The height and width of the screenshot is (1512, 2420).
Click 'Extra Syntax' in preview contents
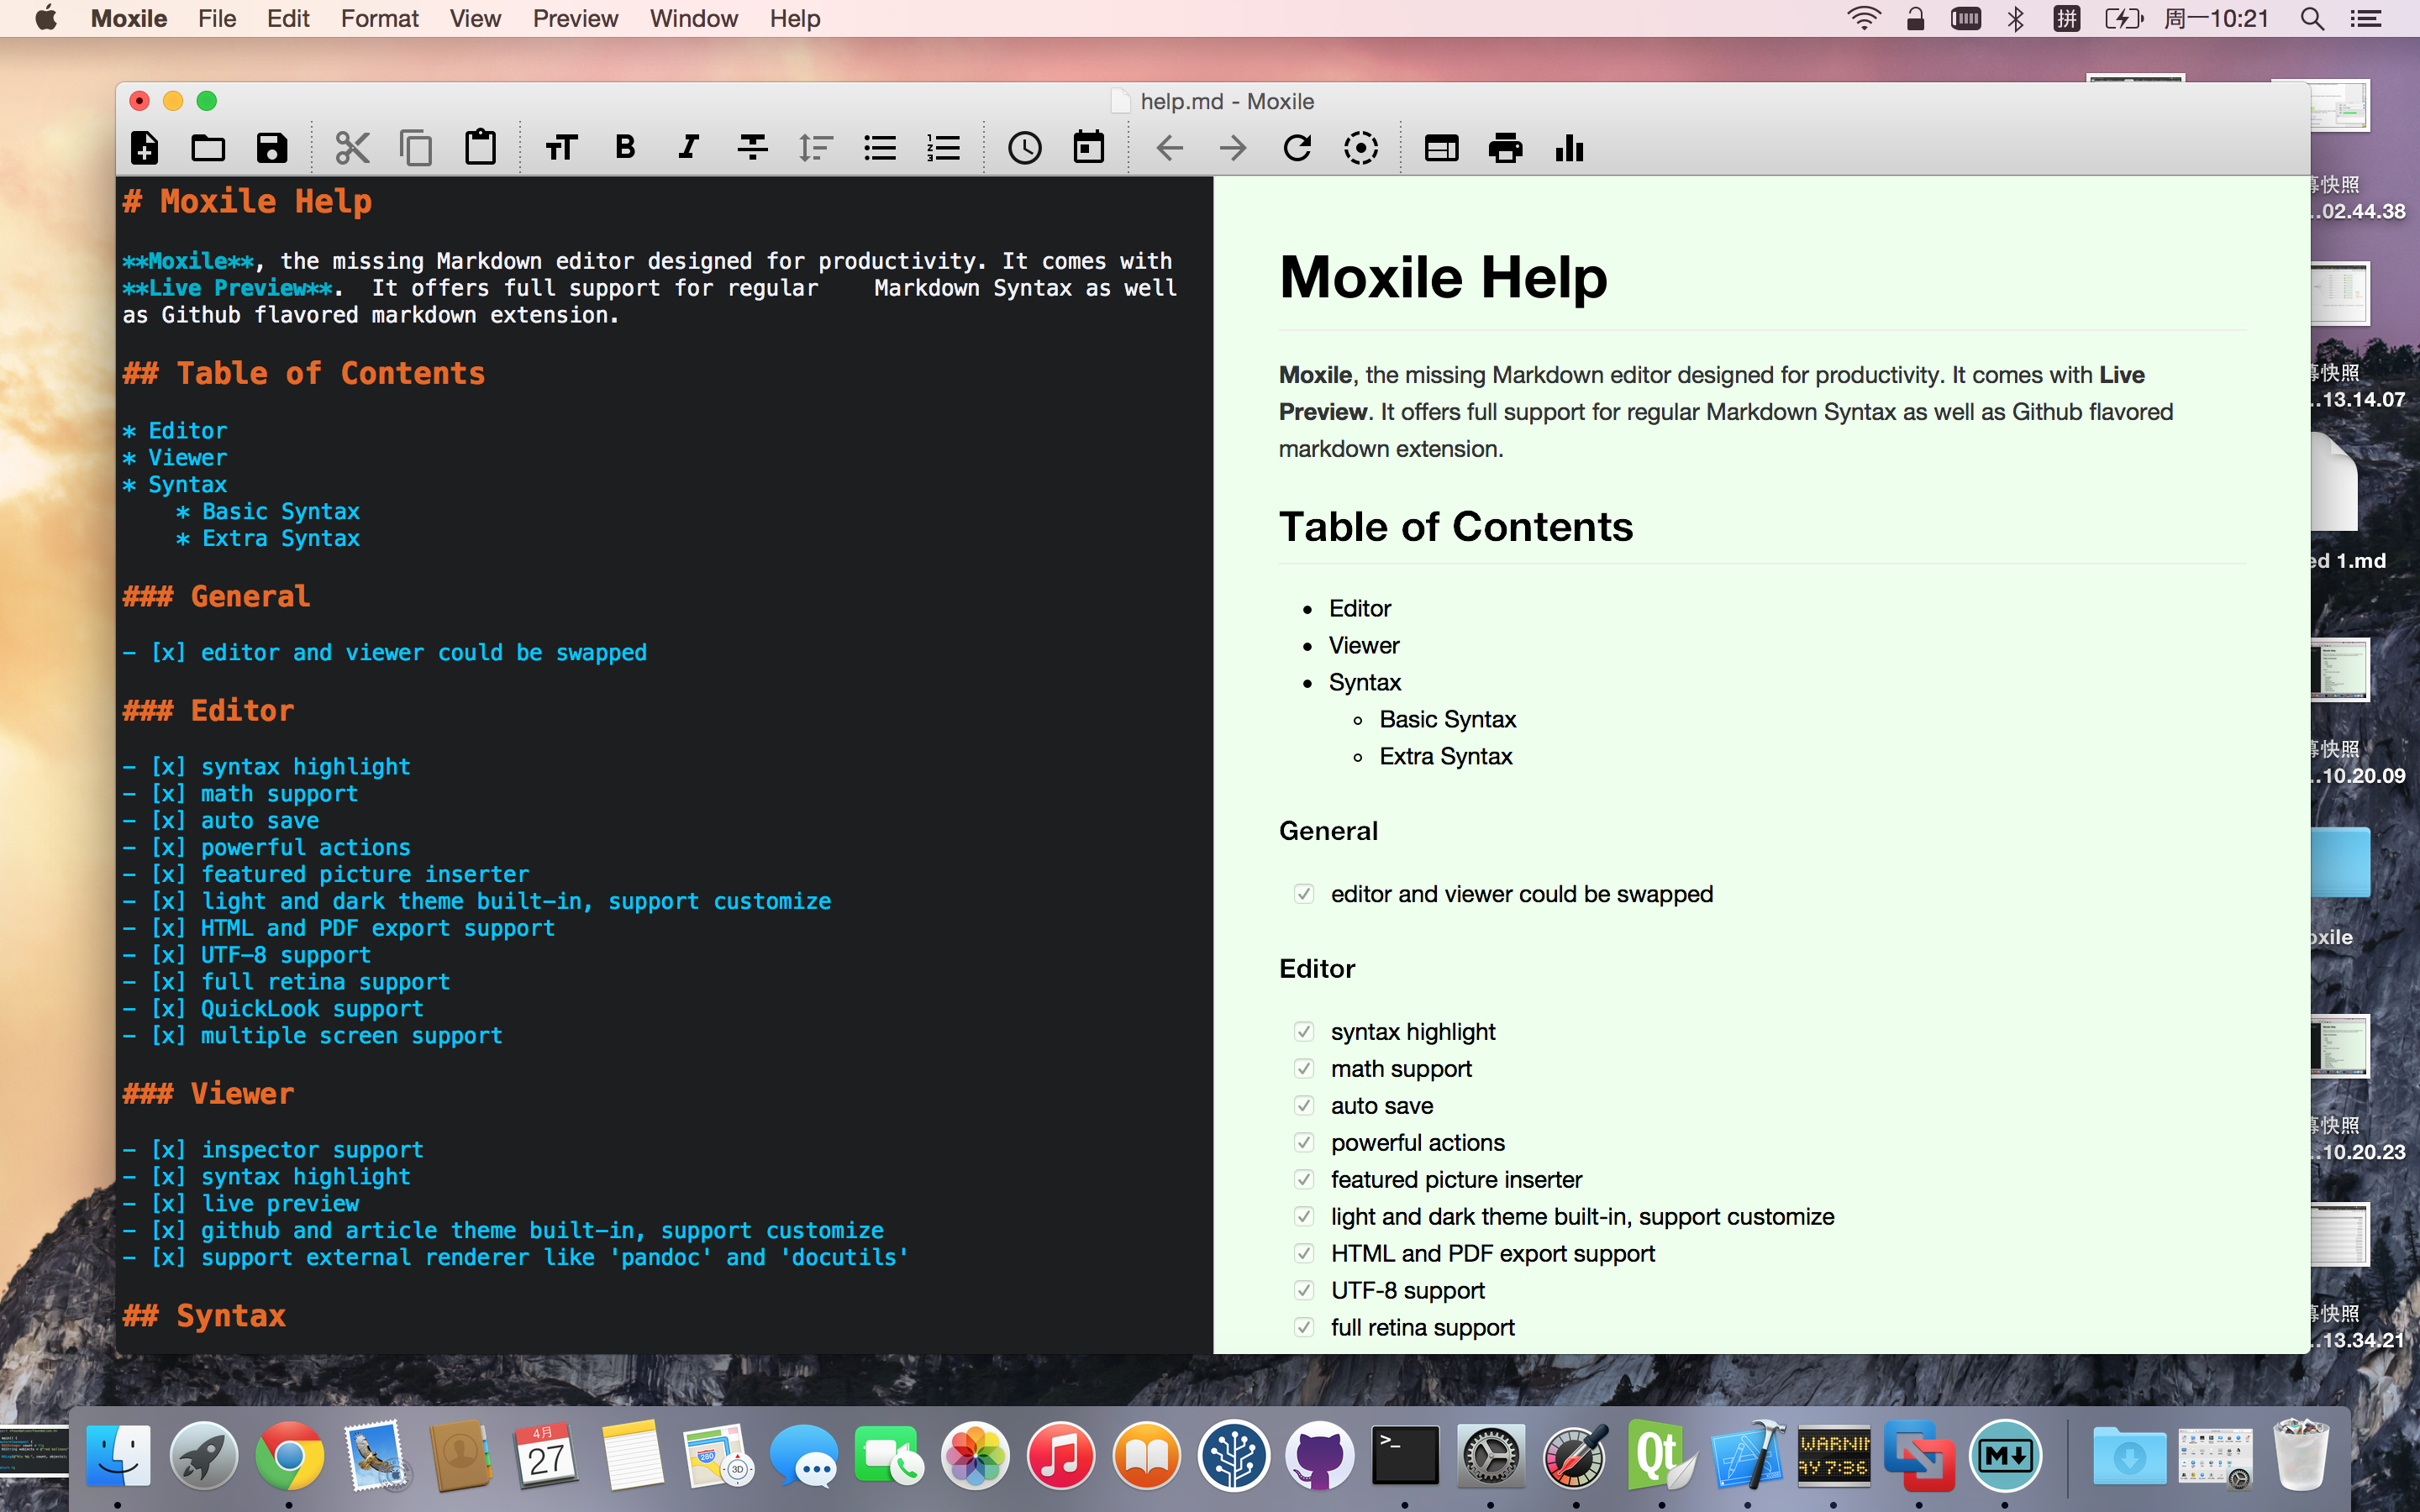coord(1446,756)
